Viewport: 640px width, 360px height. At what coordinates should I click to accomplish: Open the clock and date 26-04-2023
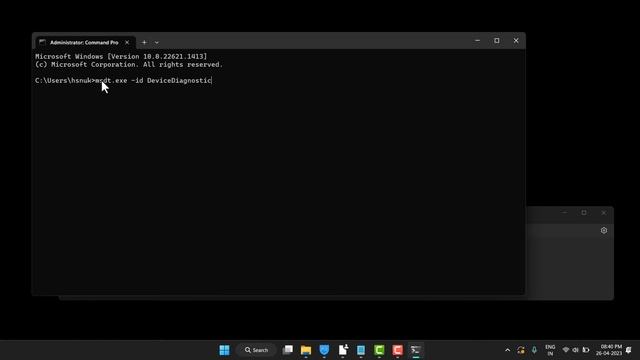click(x=609, y=350)
